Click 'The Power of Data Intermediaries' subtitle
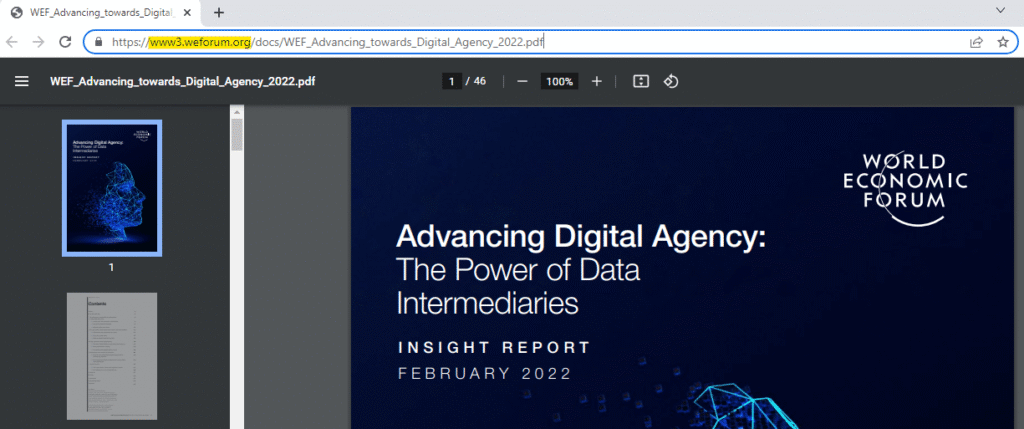This screenshot has height=429, width=1024. pyautogui.click(x=519, y=286)
